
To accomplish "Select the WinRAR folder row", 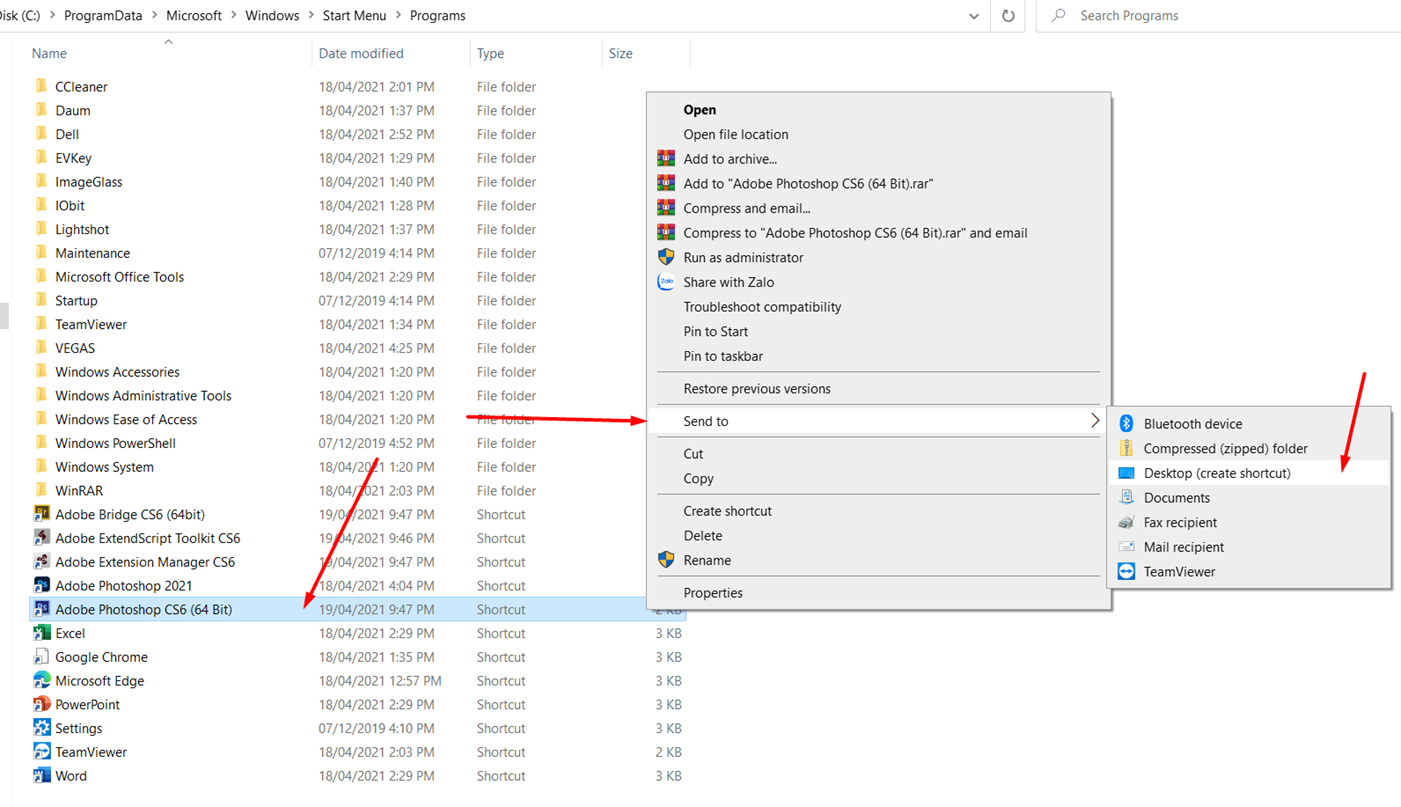I will click(358, 490).
